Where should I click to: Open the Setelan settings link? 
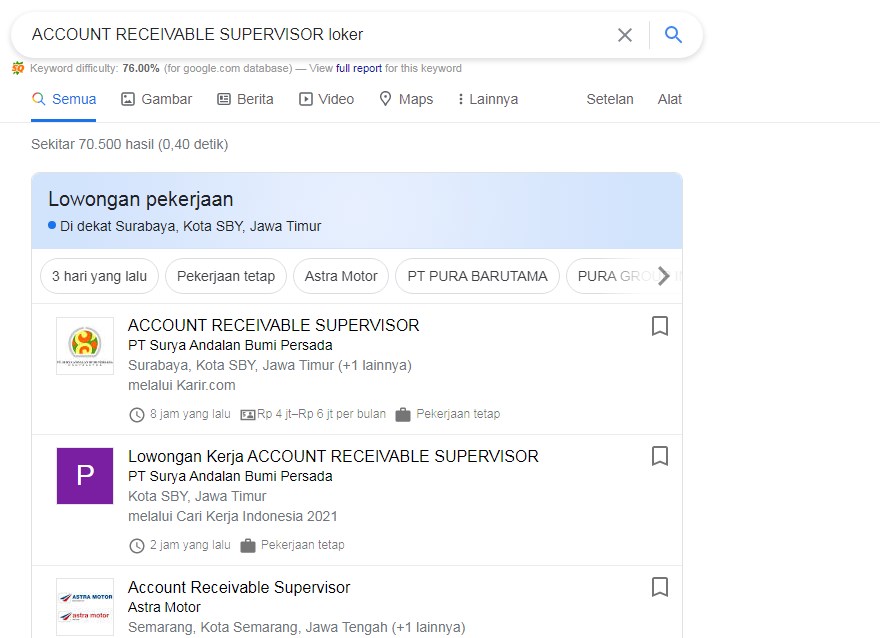(x=609, y=99)
